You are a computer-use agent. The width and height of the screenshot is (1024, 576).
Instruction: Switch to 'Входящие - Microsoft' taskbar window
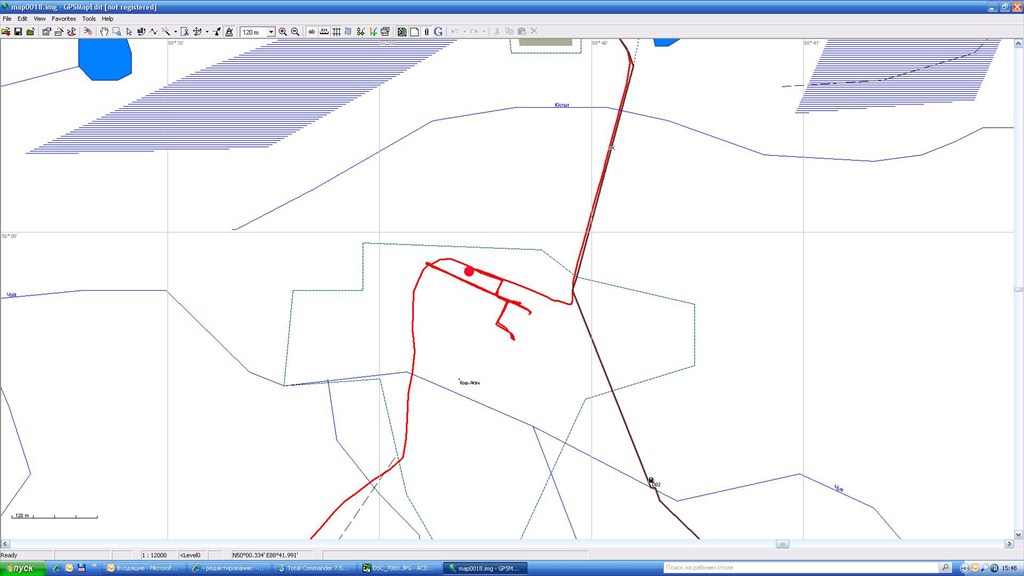145,568
